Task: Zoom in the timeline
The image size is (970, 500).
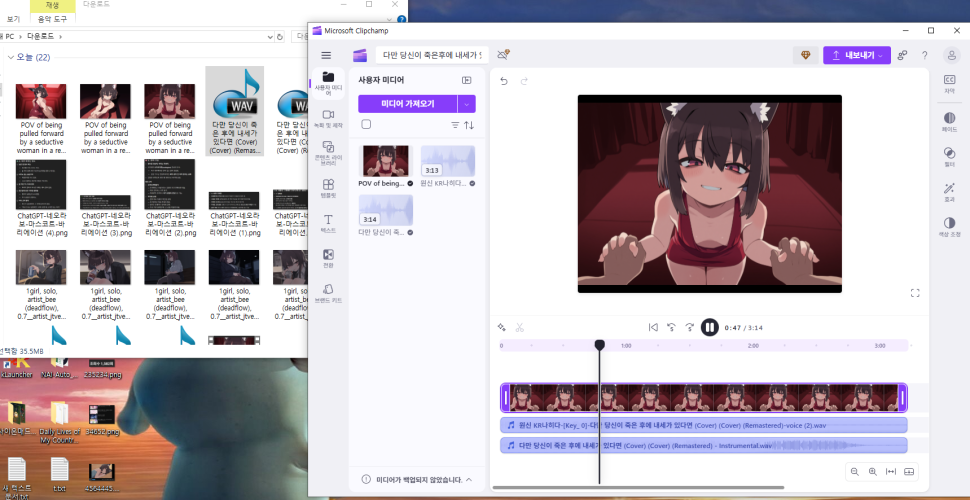Action: [872, 472]
